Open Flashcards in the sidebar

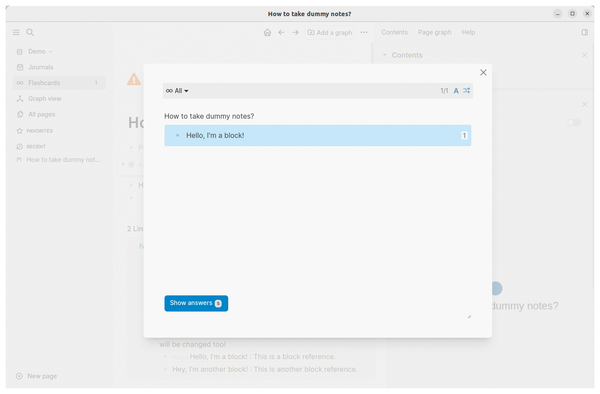coord(59,83)
